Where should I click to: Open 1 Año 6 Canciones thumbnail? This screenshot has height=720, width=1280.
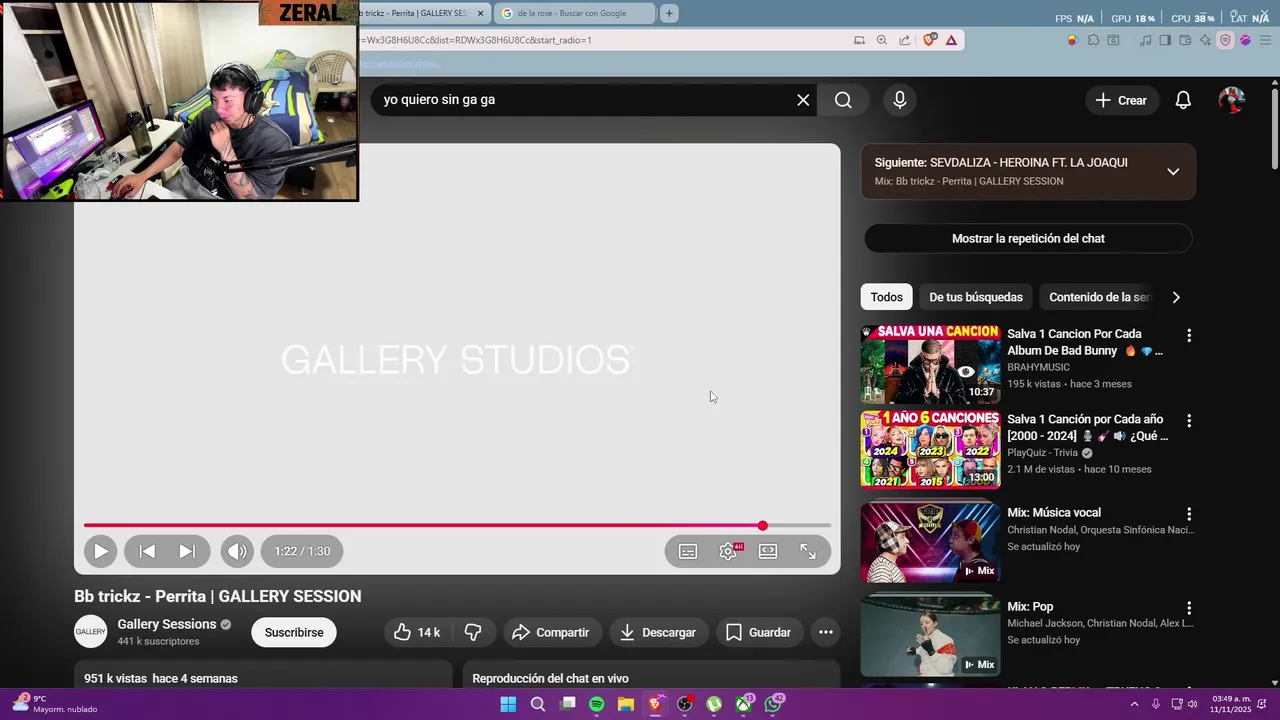(x=930, y=449)
